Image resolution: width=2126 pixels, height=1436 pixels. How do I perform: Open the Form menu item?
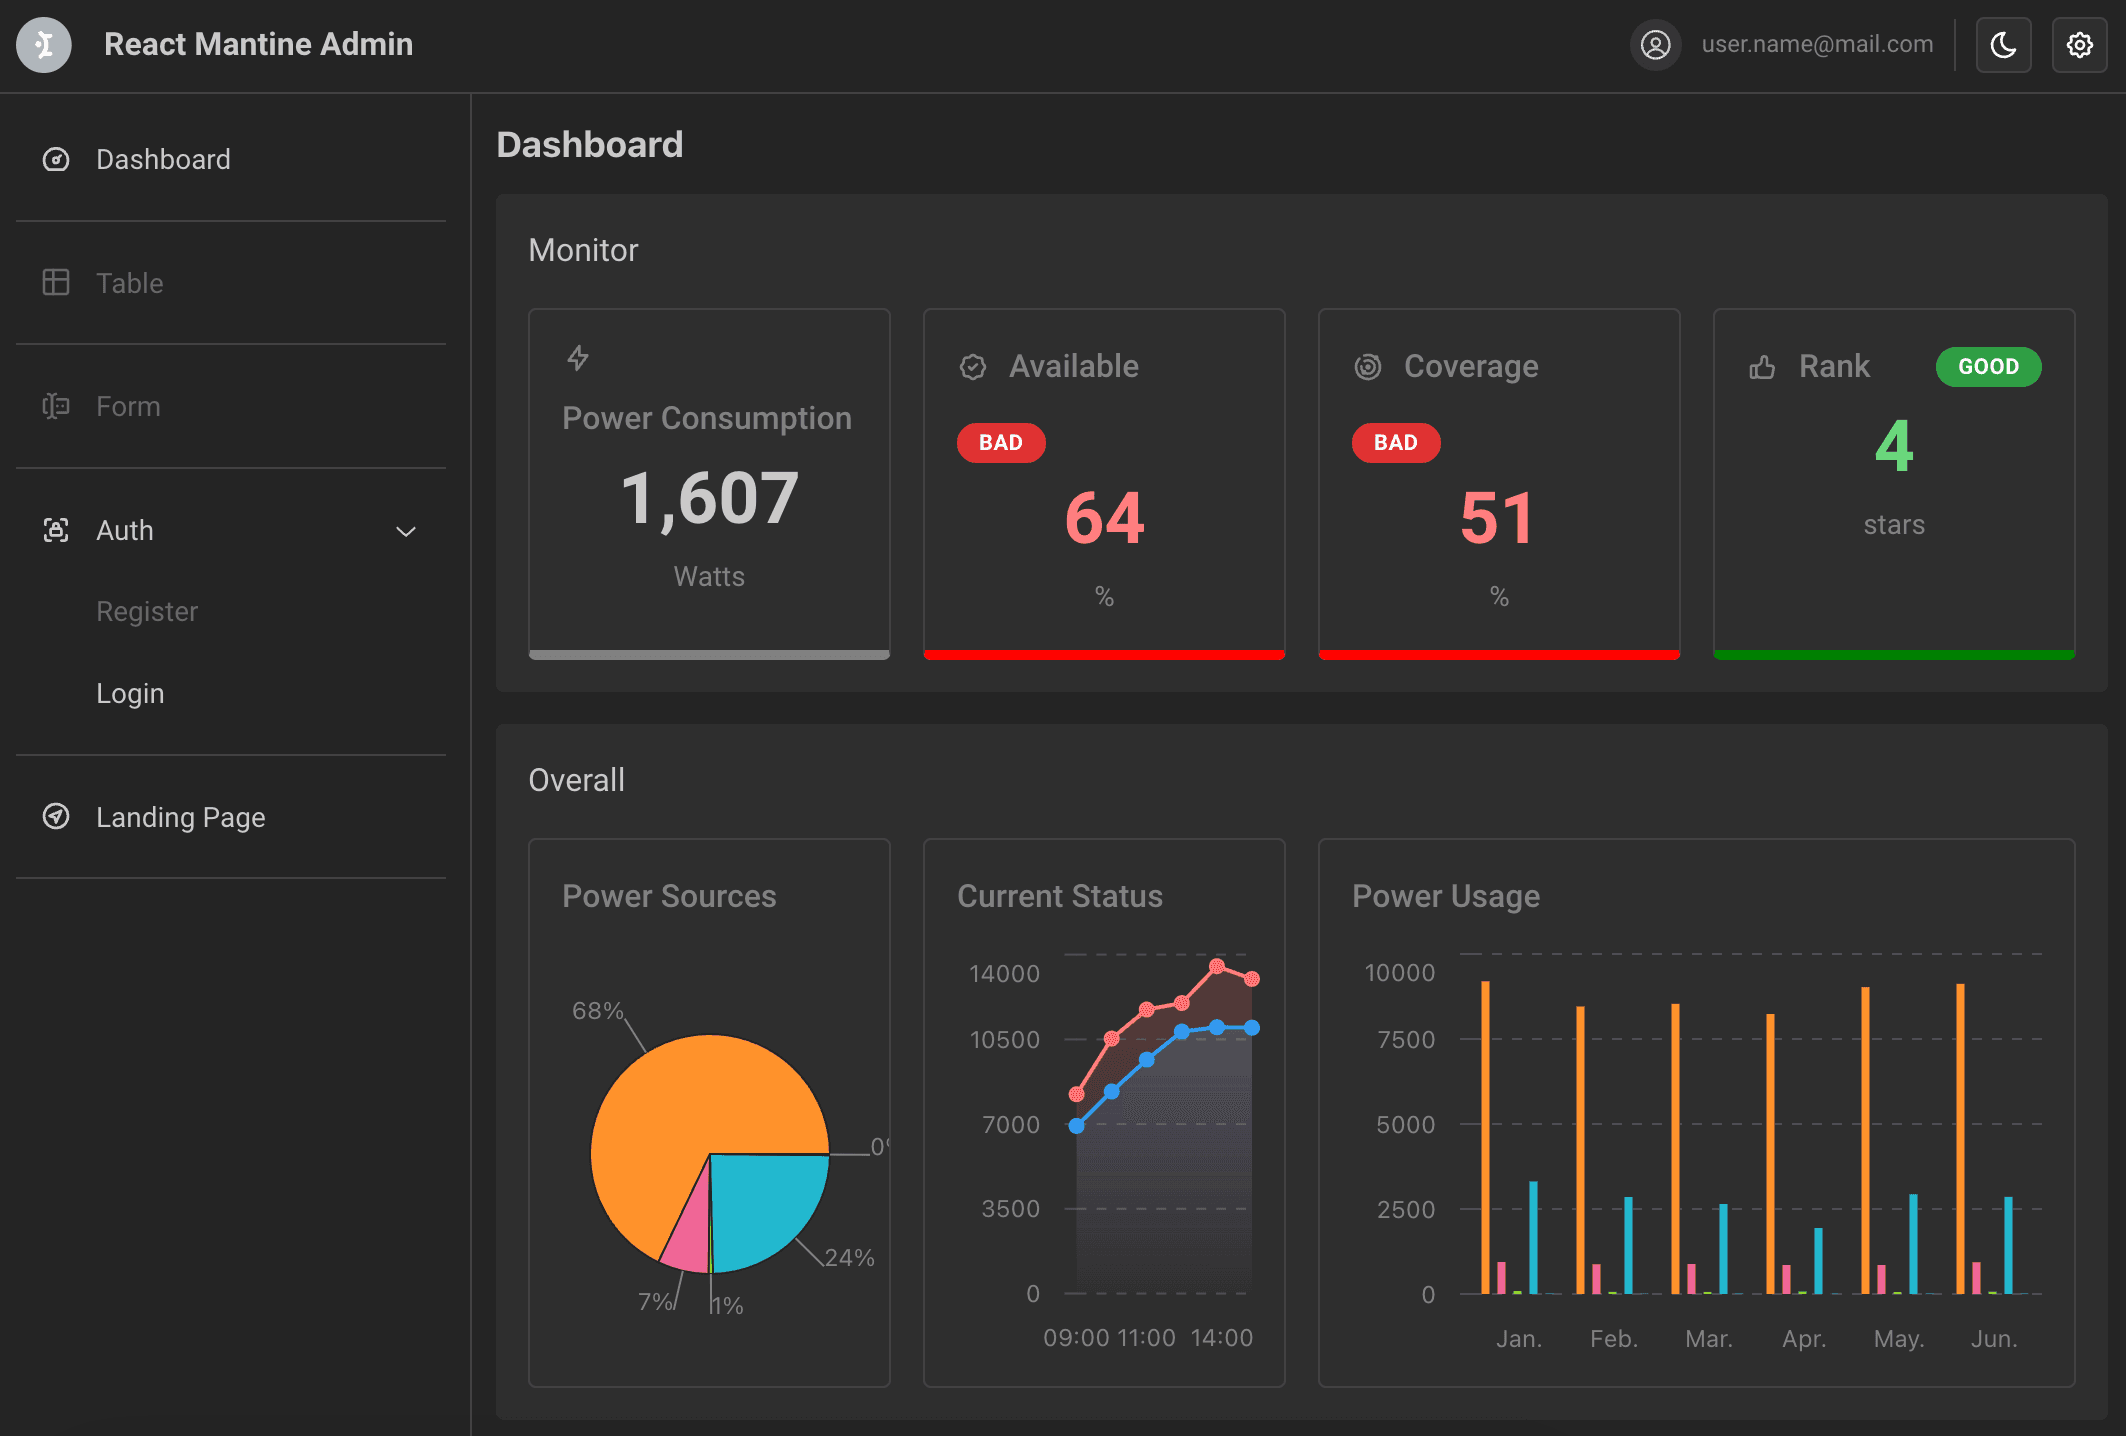coord(231,406)
